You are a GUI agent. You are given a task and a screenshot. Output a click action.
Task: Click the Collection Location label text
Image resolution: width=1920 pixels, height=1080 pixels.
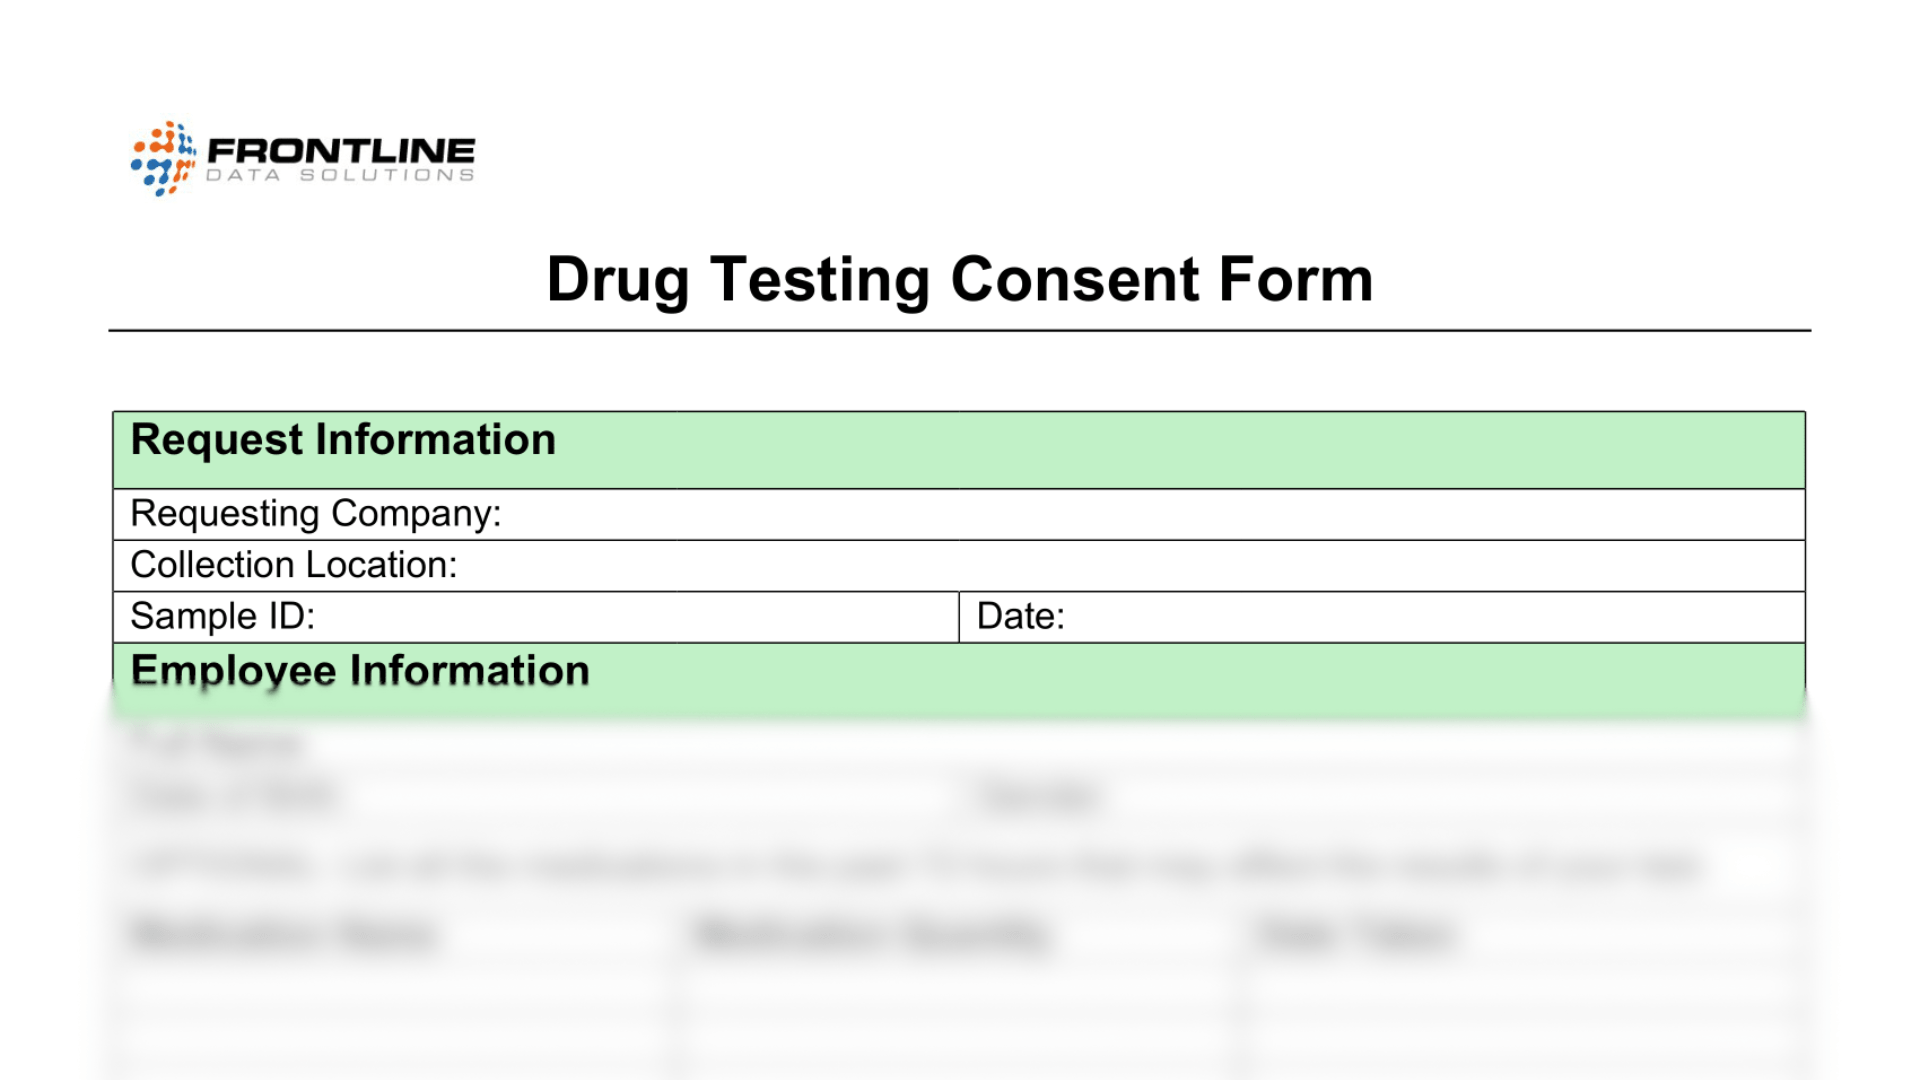294,566
